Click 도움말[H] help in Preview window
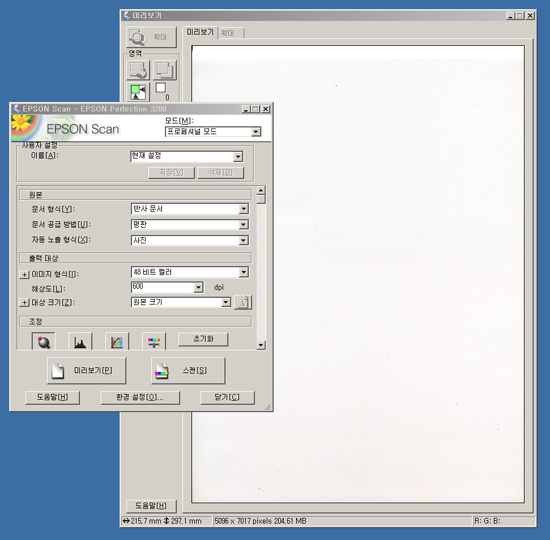 click(x=151, y=506)
